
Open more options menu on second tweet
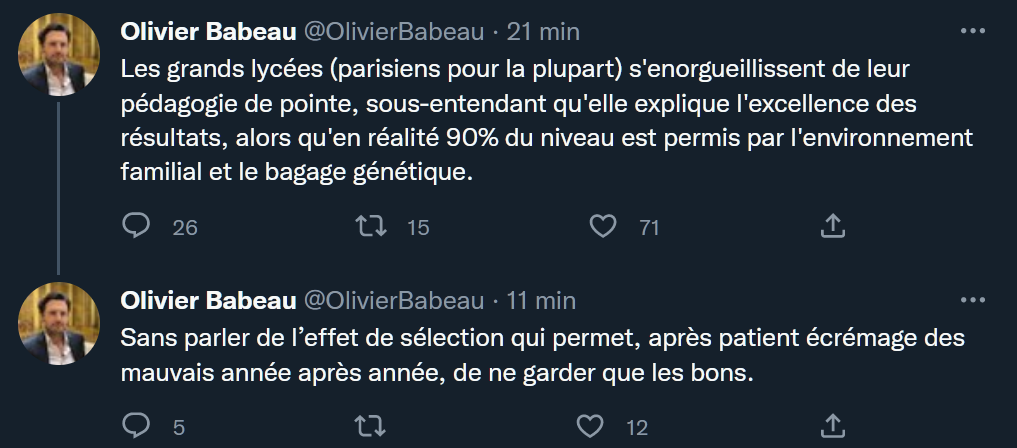(972, 299)
